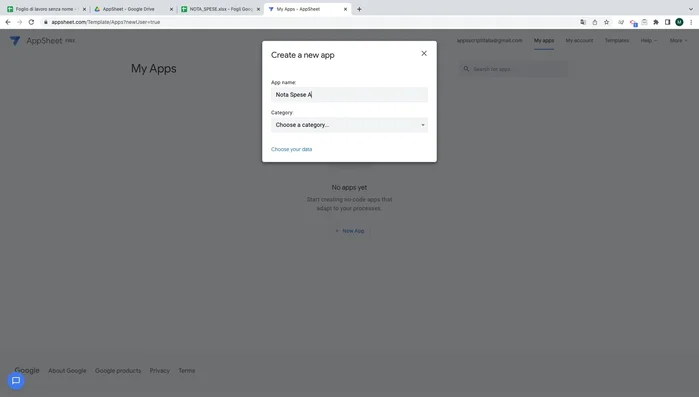Expand the tab search chevron
This screenshot has width=699, height=397.
[x=691, y=9]
